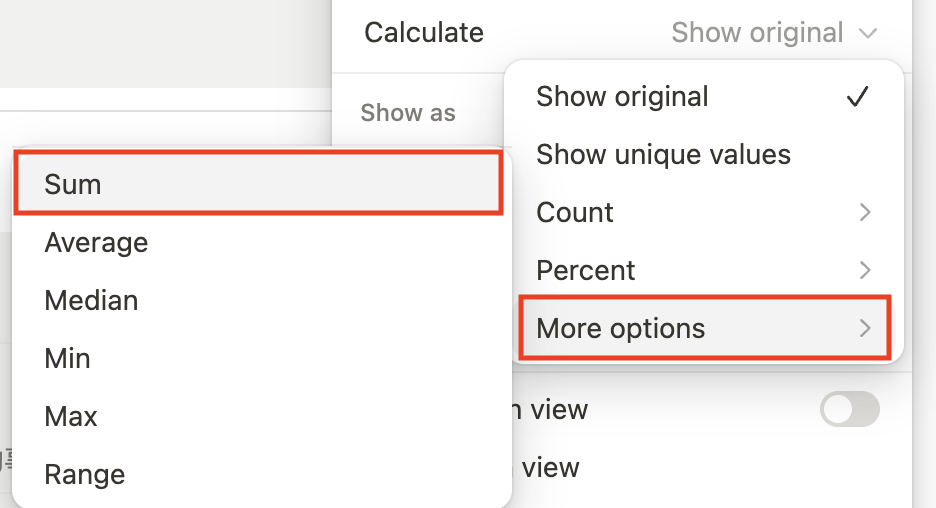The width and height of the screenshot is (936, 508).
Task: Click the checkmark beside Show original
Action: 857,97
